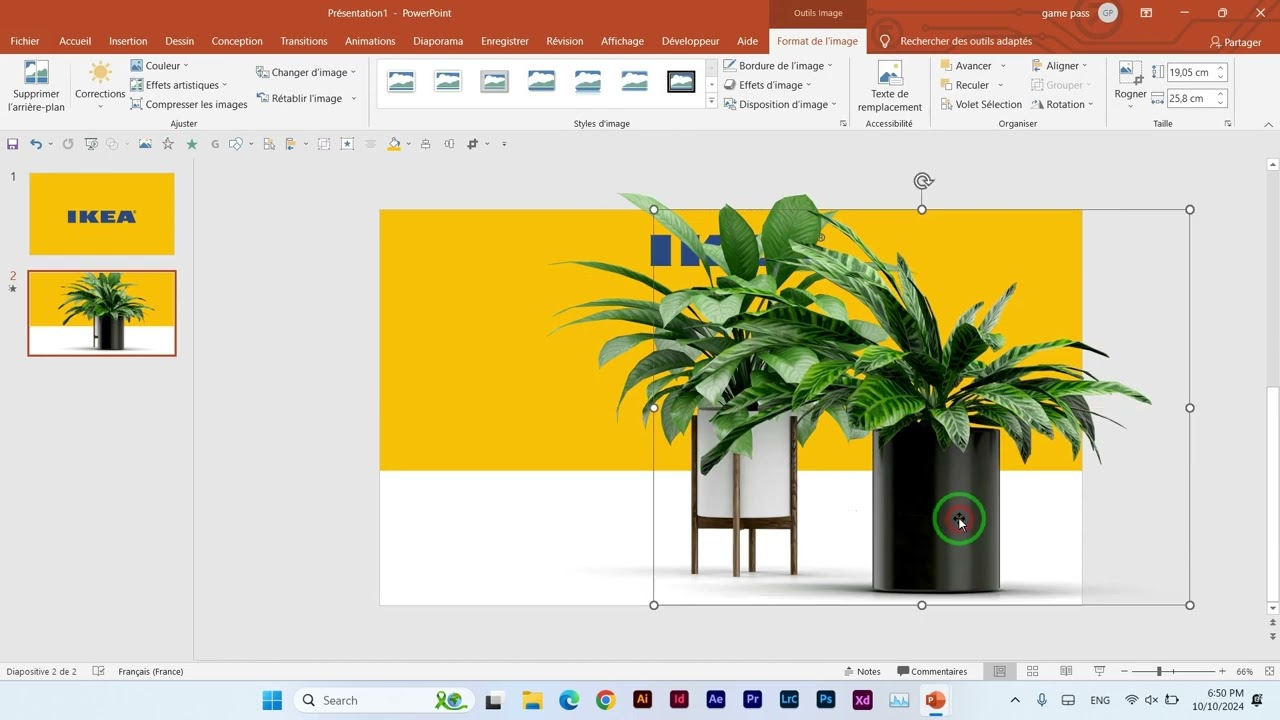
Task: Open the Corrections brightness menu
Action: point(100,86)
